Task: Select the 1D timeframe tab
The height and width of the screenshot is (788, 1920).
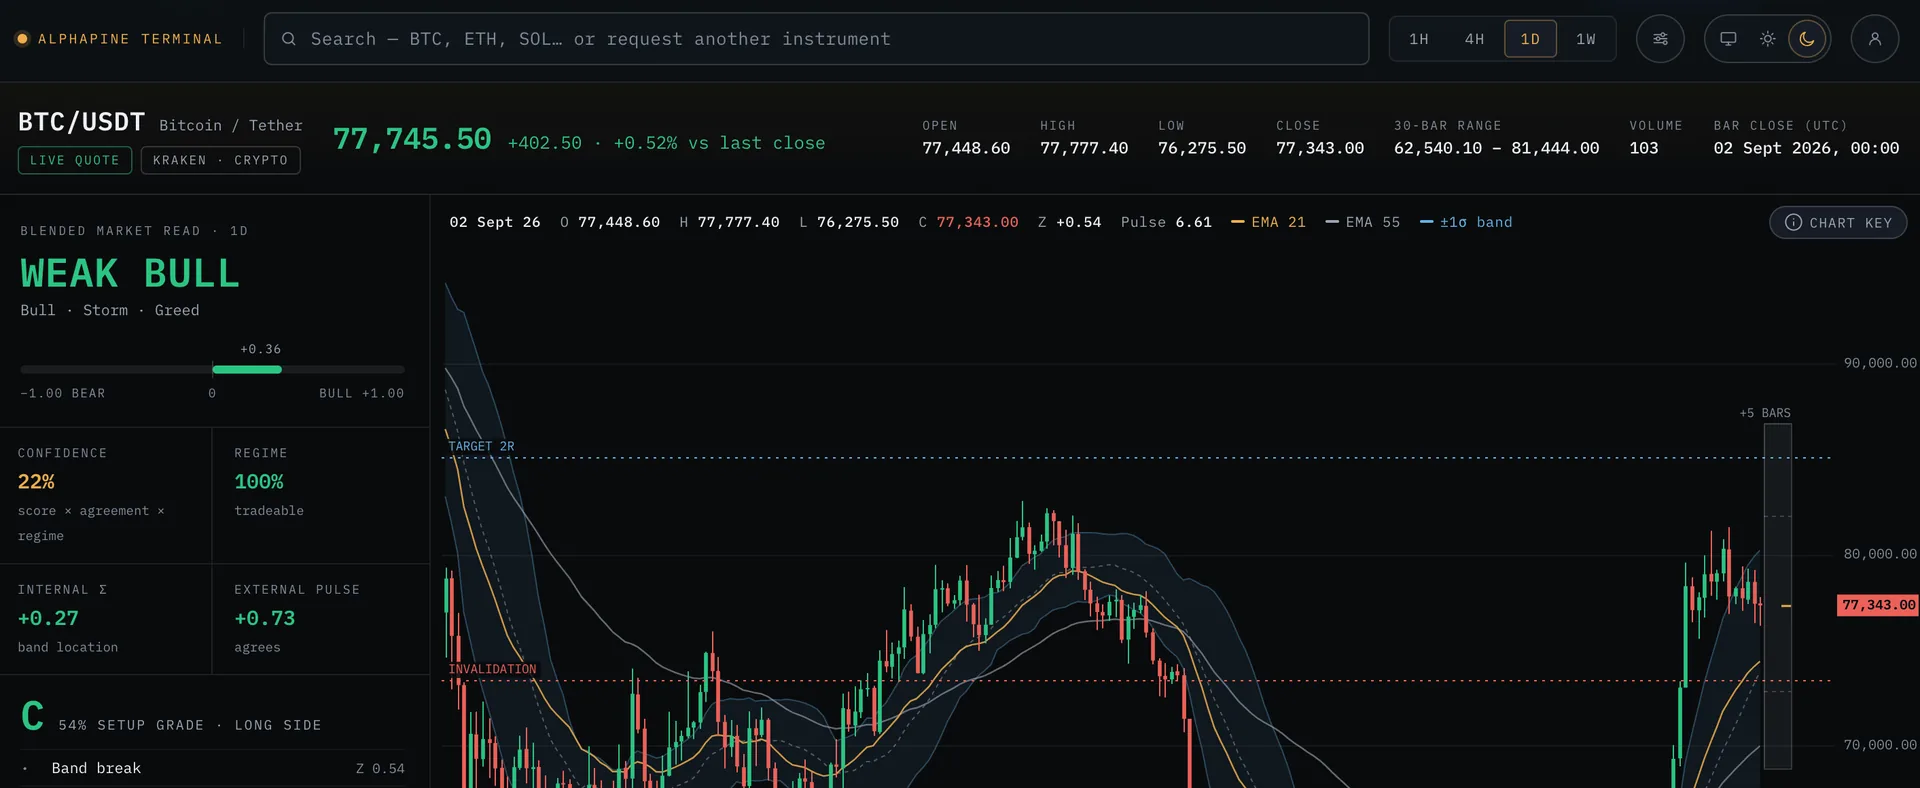Action: tap(1530, 39)
